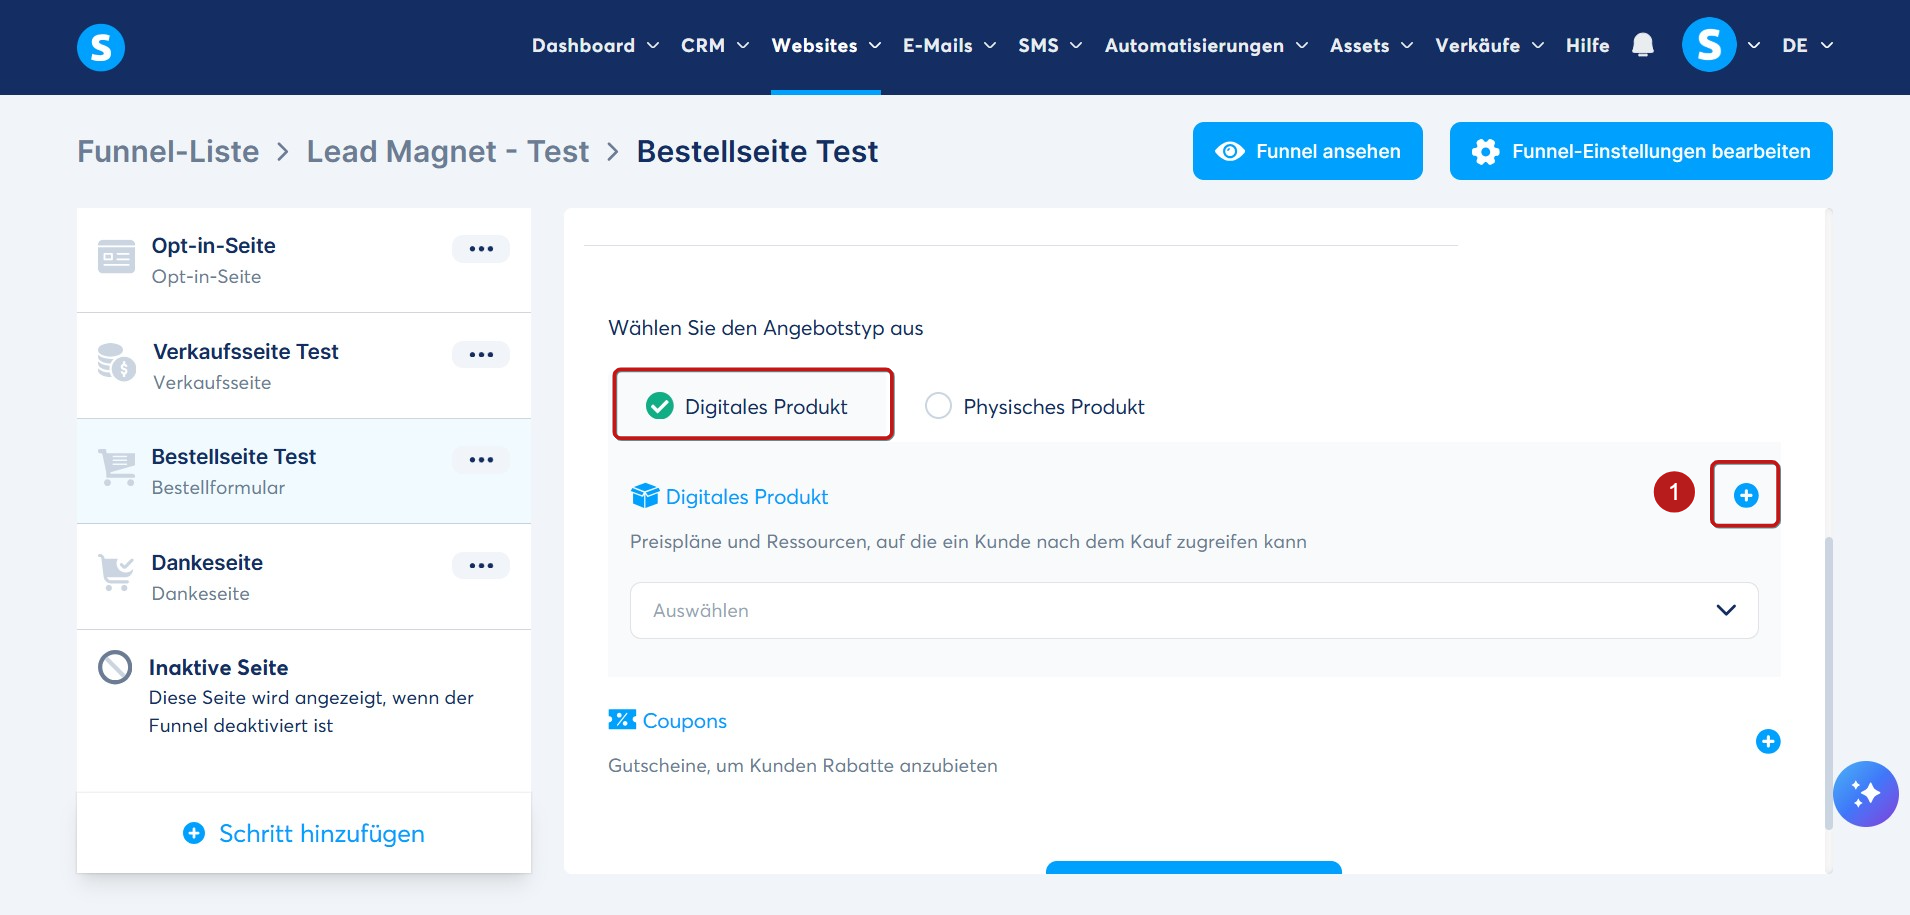Viewport: 1910px width, 915px height.
Task: Select the Digitales Produkt offer type
Action: click(x=752, y=405)
